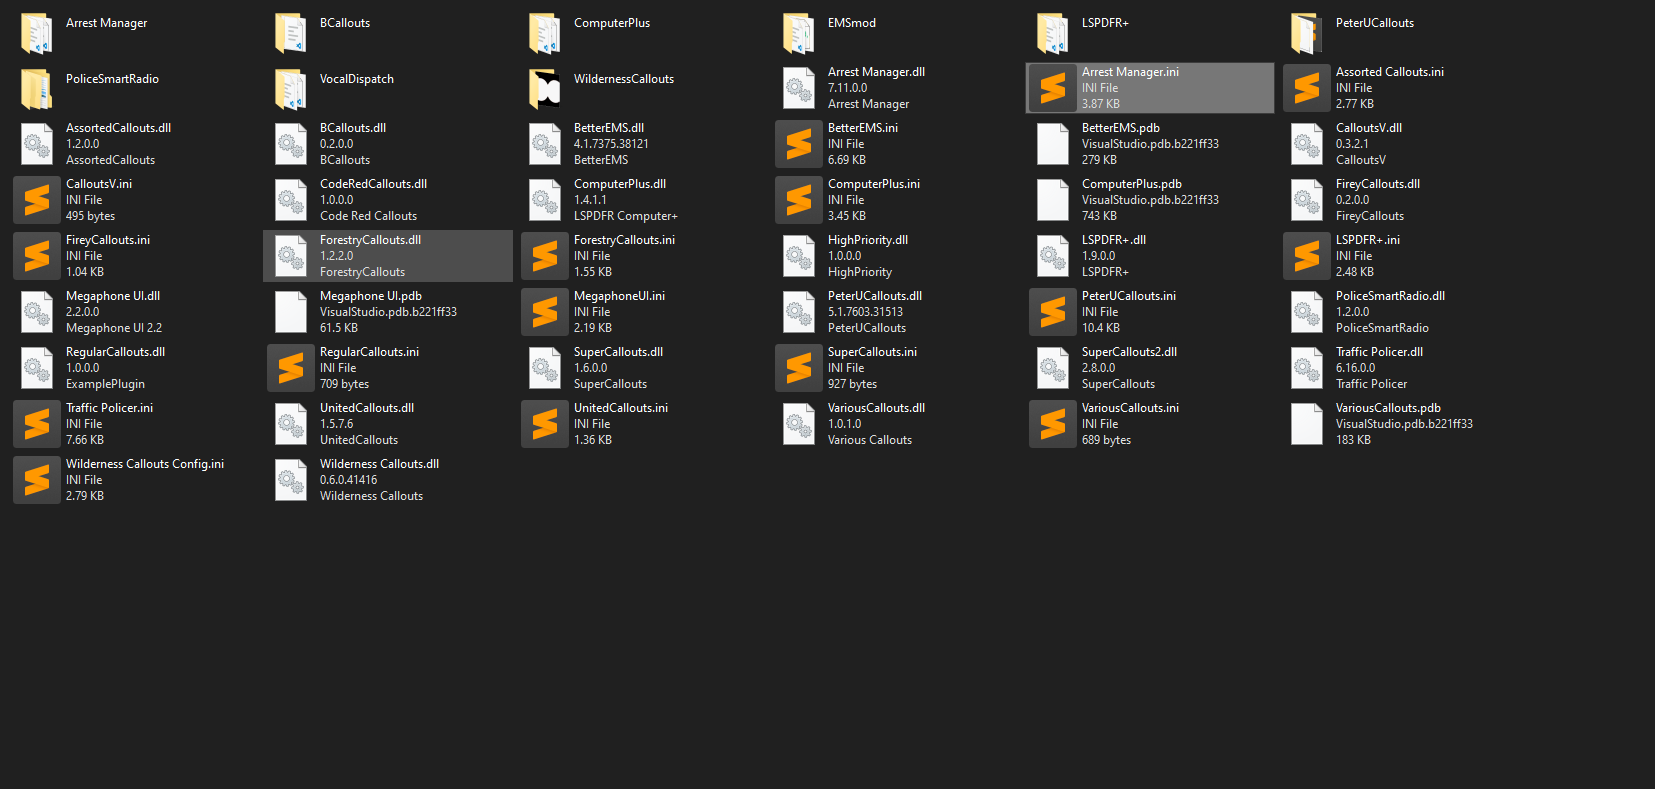Select the PeterUCallouts.dll gear icon

click(x=799, y=312)
